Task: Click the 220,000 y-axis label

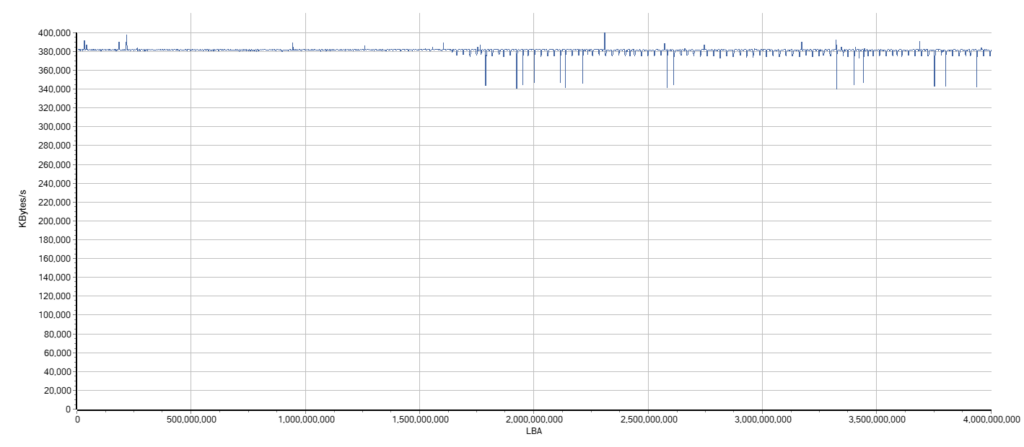Action: pos(56,203)
